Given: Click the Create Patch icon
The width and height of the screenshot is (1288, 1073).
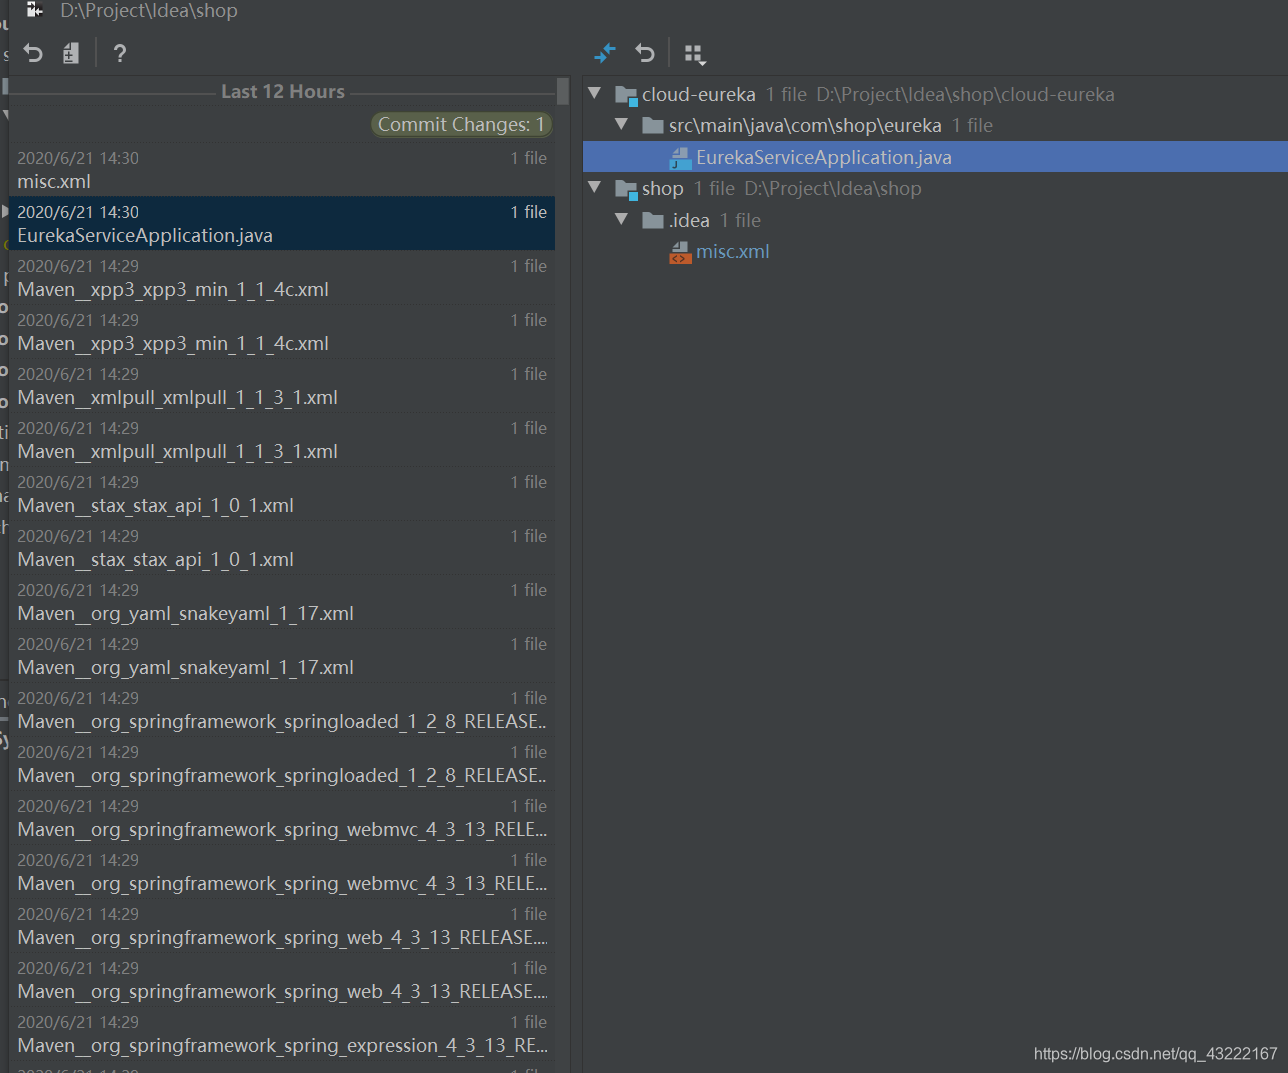Looking at the screenshot, I should coord(71,53).
